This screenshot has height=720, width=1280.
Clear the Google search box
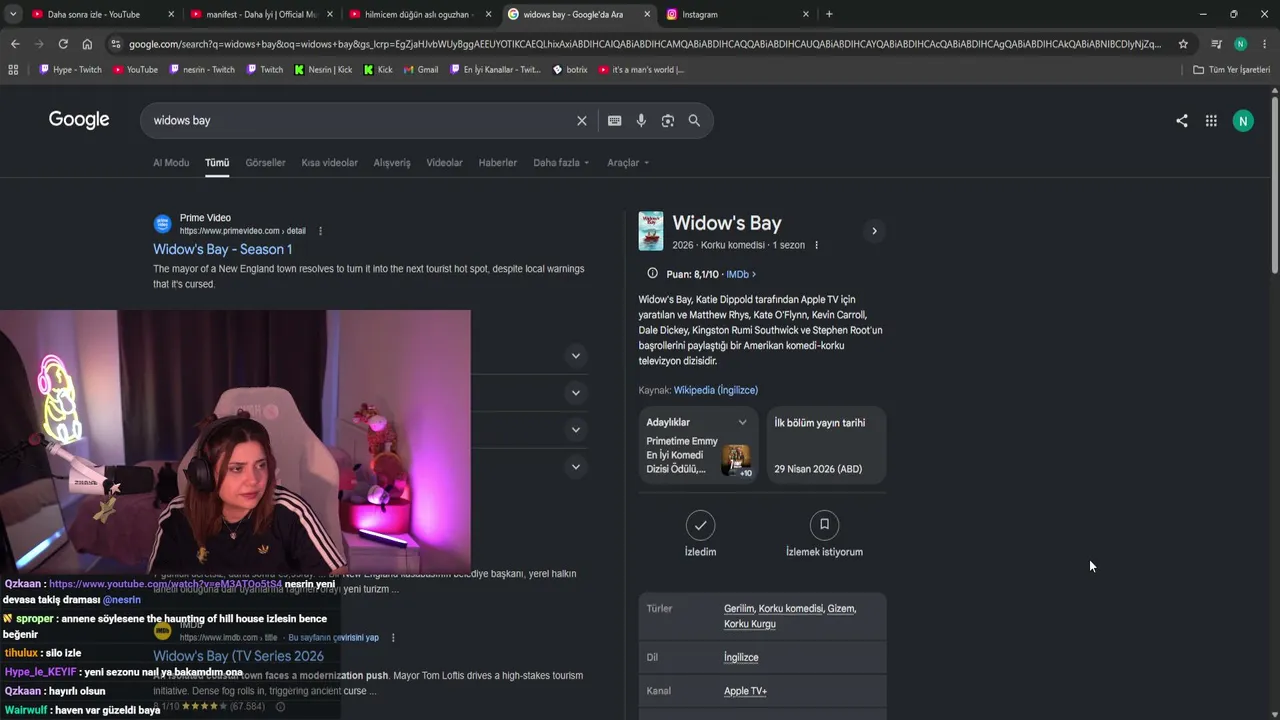(581, 121)
